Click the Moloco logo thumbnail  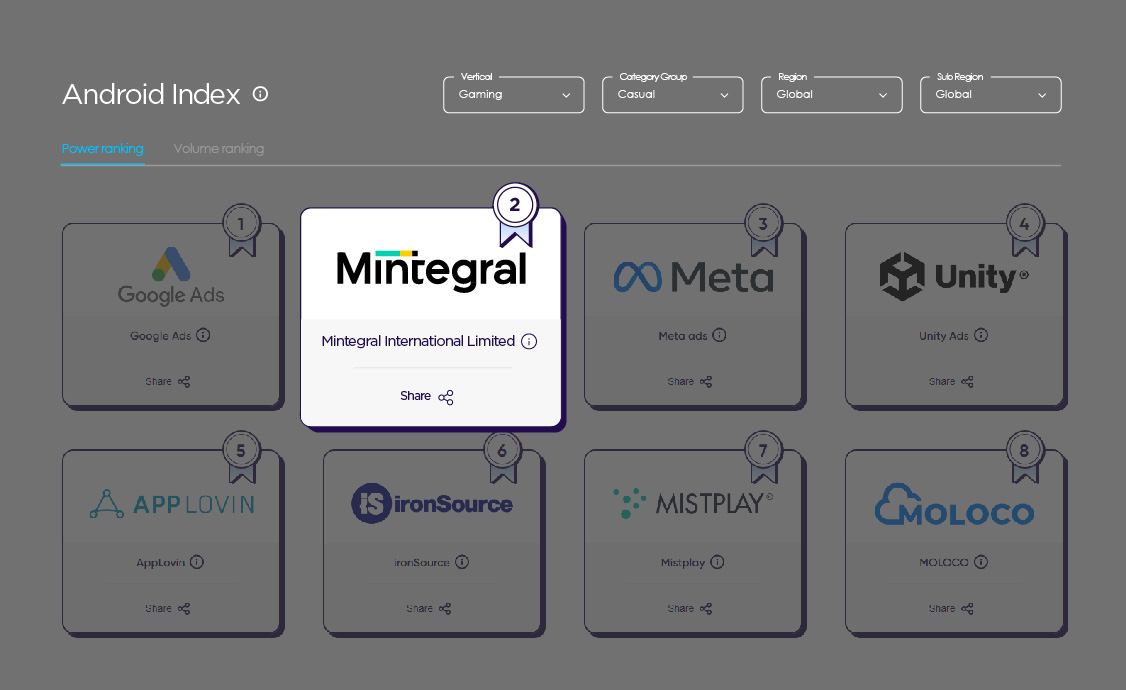pos(954,504)
